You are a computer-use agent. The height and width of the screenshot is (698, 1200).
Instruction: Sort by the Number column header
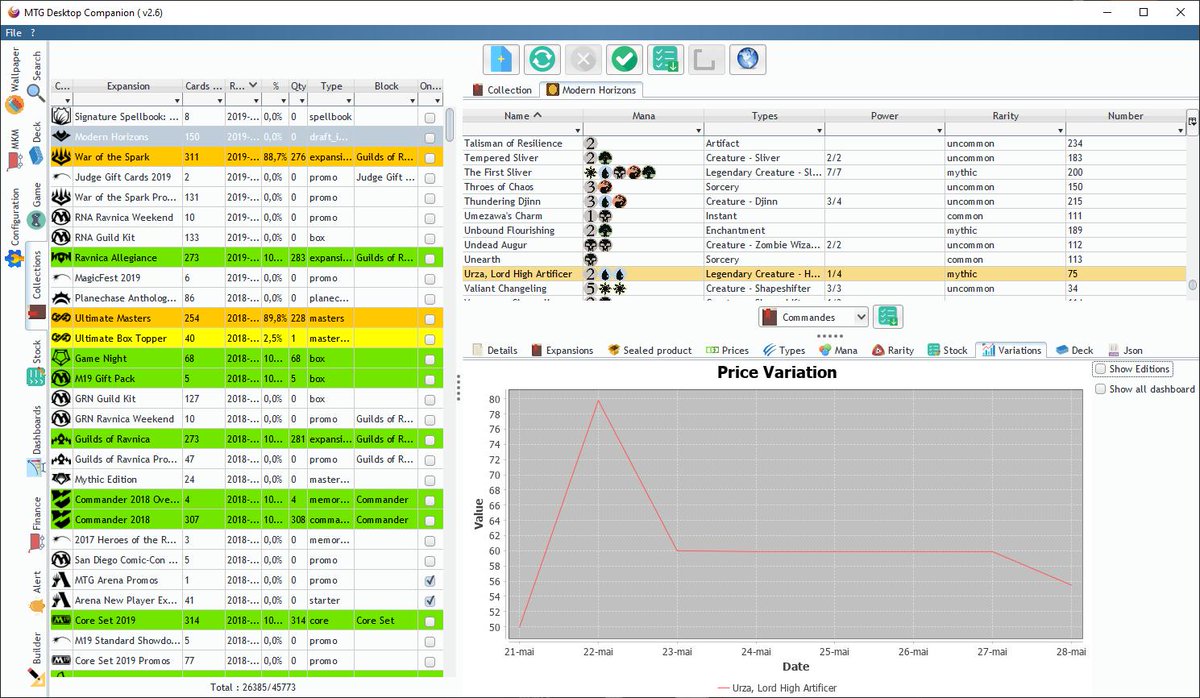[x=1125, y=116]
